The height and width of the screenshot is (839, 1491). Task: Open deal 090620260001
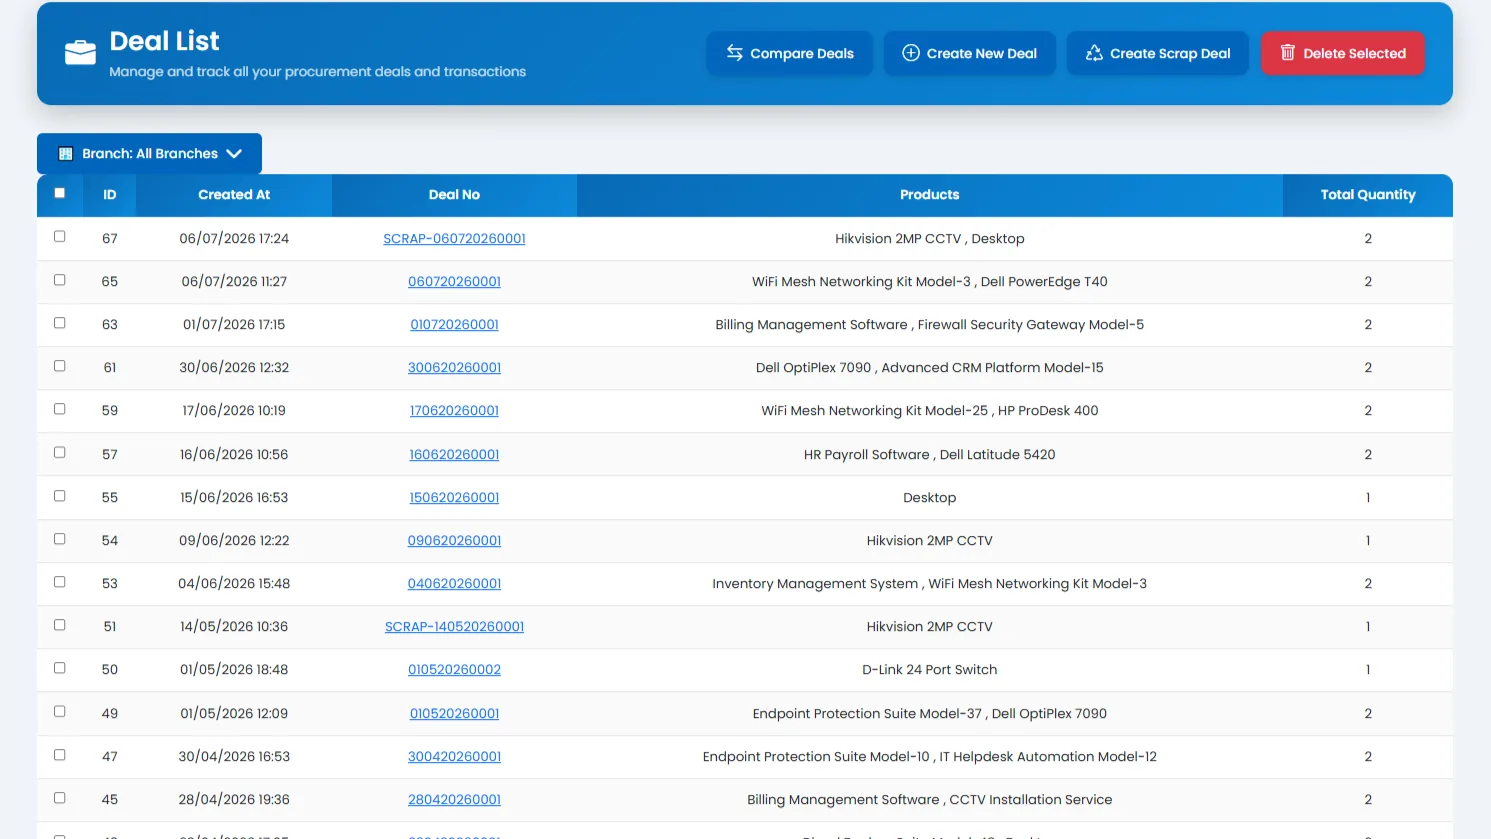tap(454, 541)
